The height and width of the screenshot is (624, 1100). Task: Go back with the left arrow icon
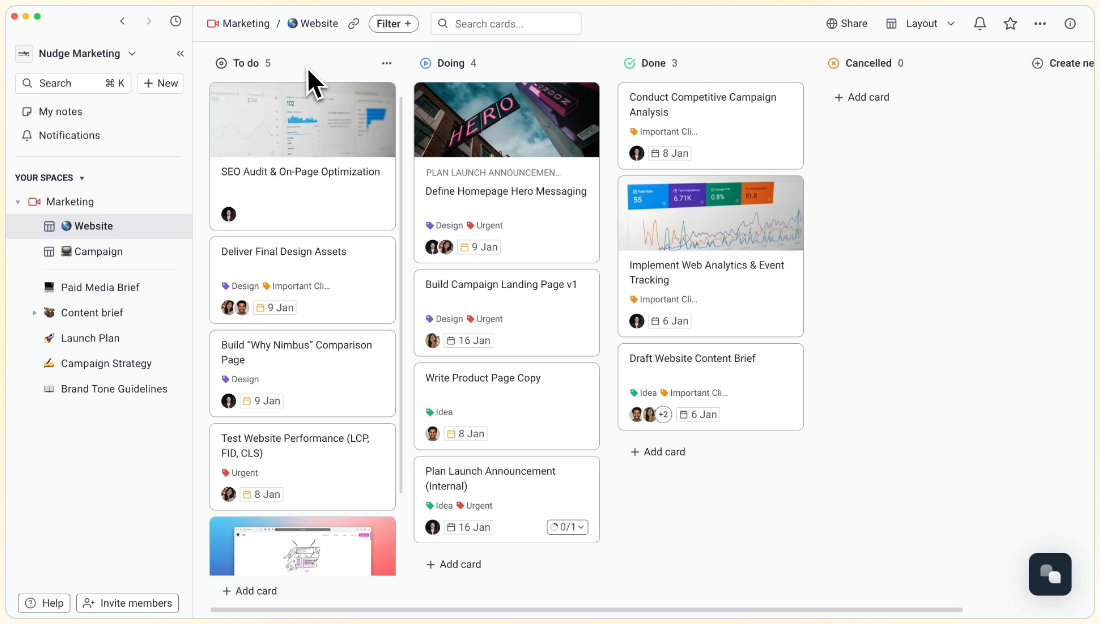click(123, 21)
